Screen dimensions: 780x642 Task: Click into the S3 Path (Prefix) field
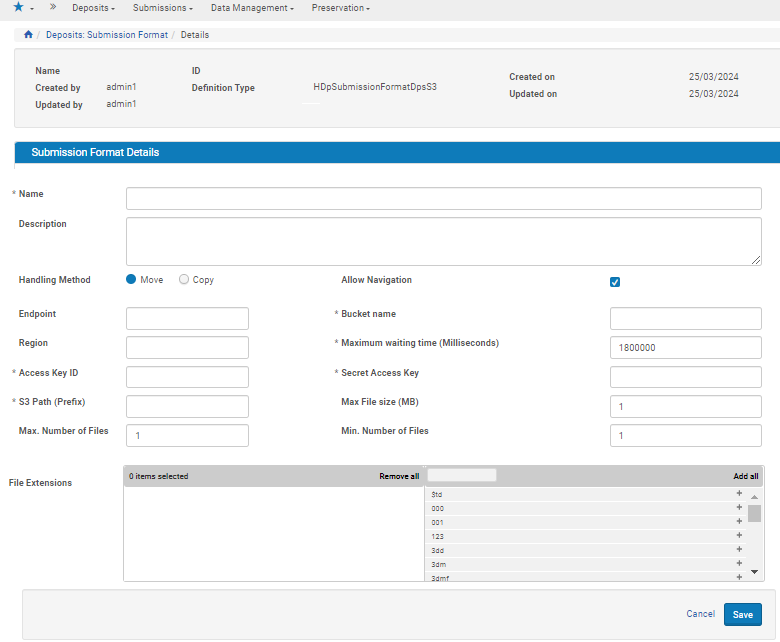[188, 406]
